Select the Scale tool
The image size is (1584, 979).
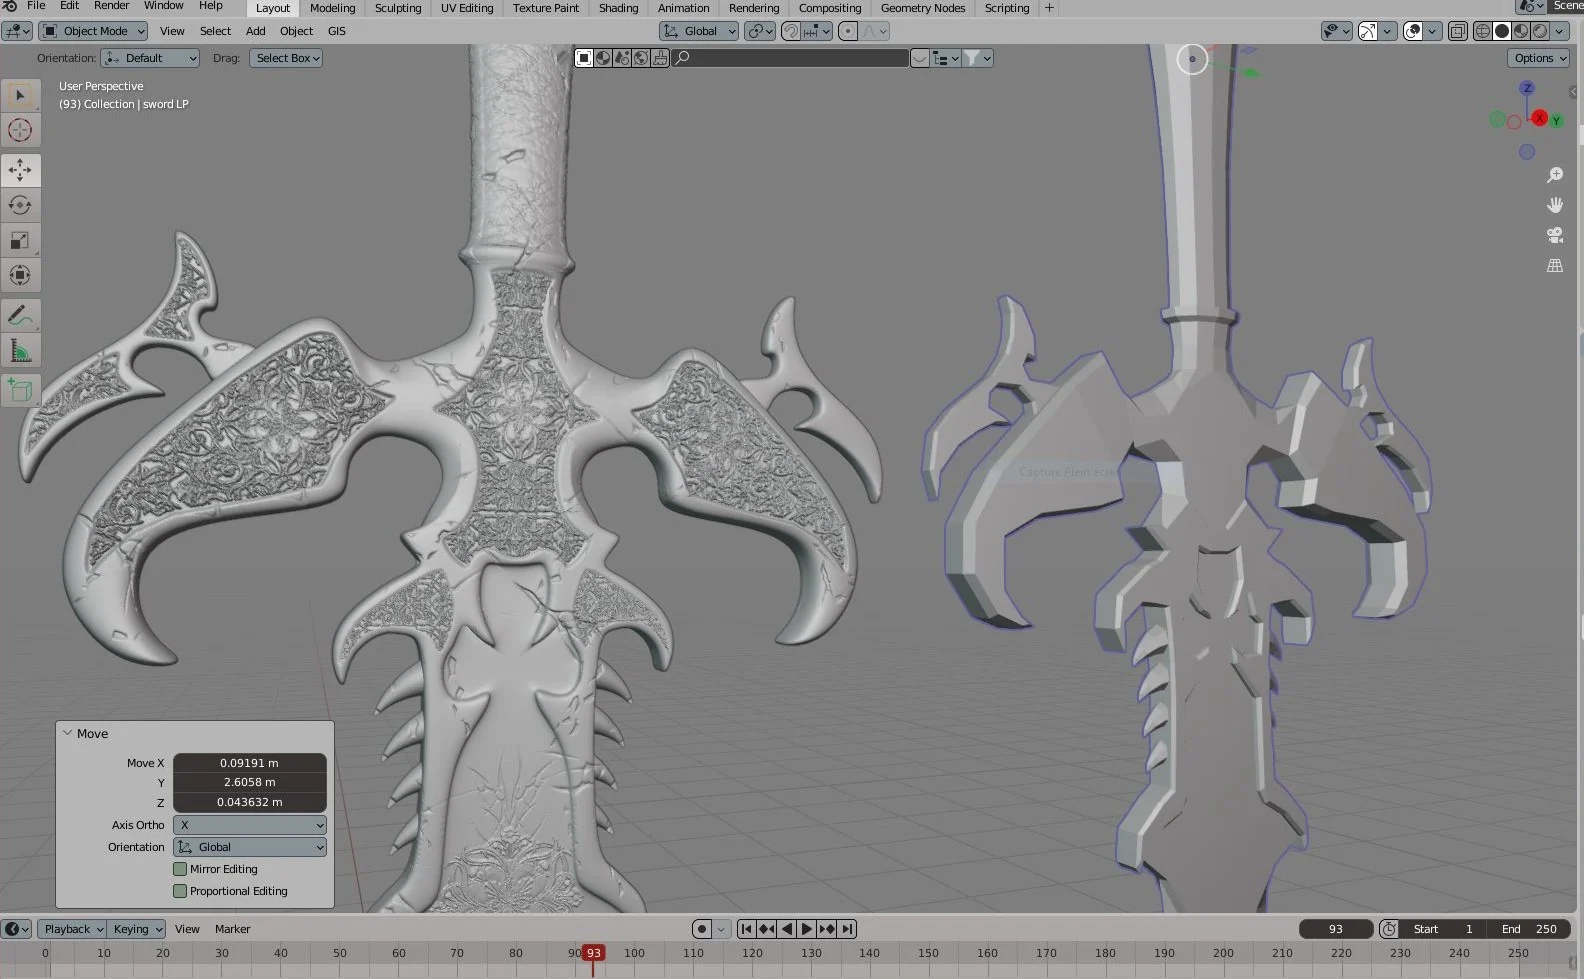20,240
